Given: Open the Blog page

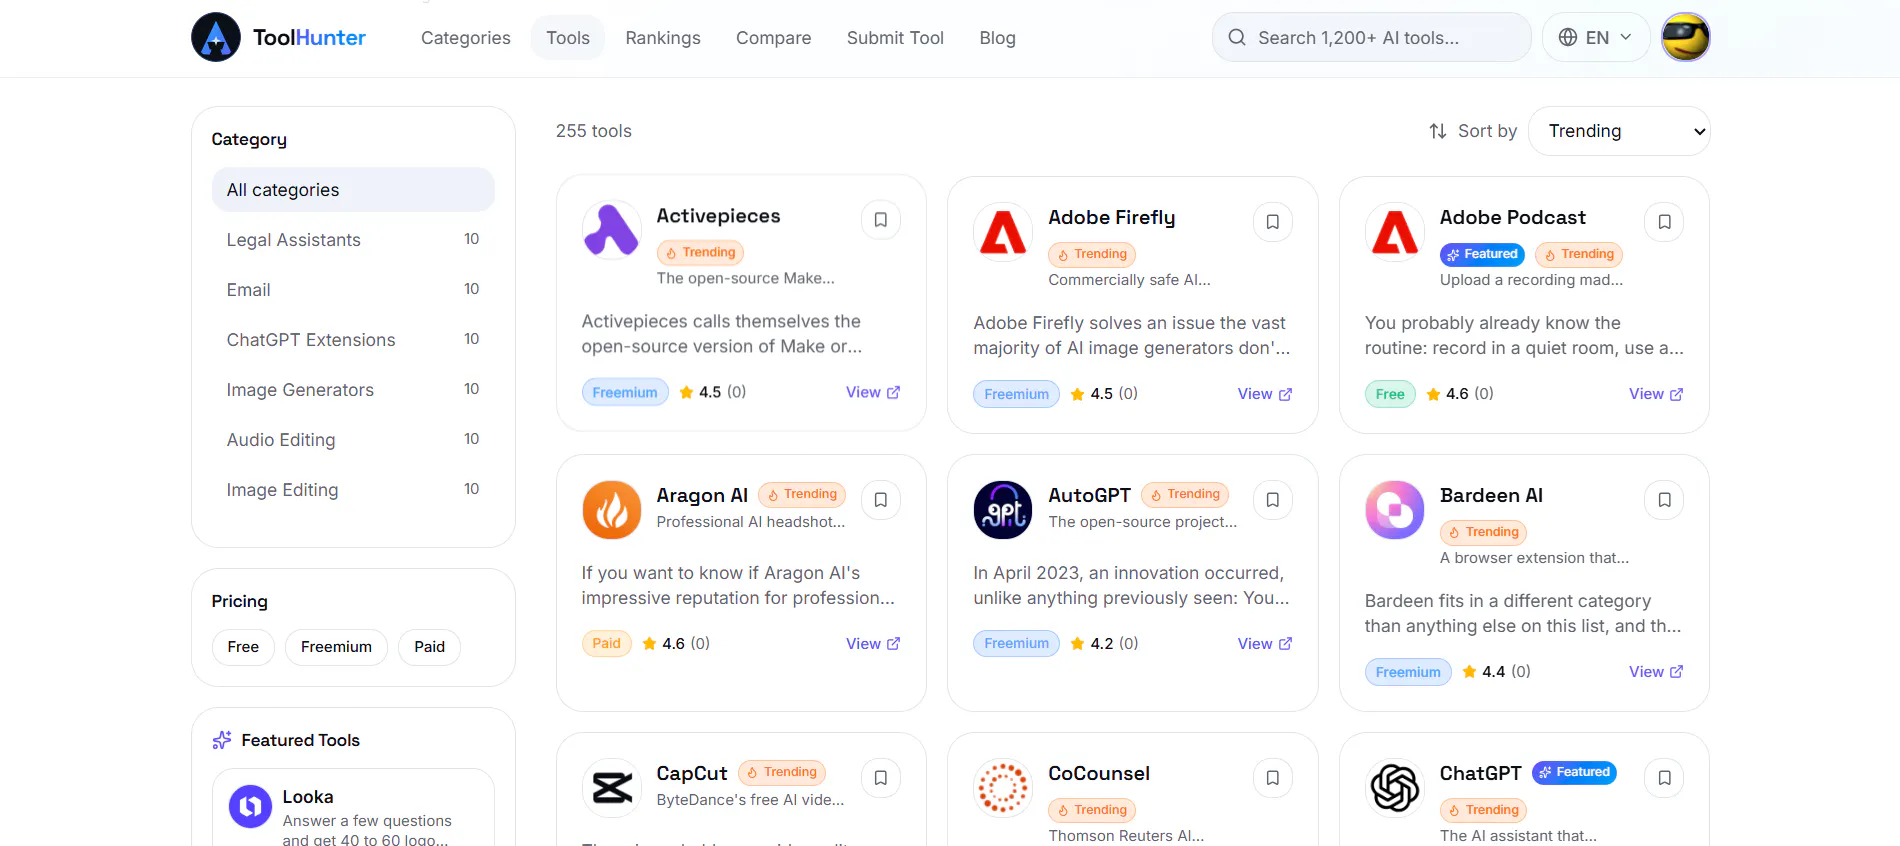Looking at the screenshot, I should pos(997,38).
